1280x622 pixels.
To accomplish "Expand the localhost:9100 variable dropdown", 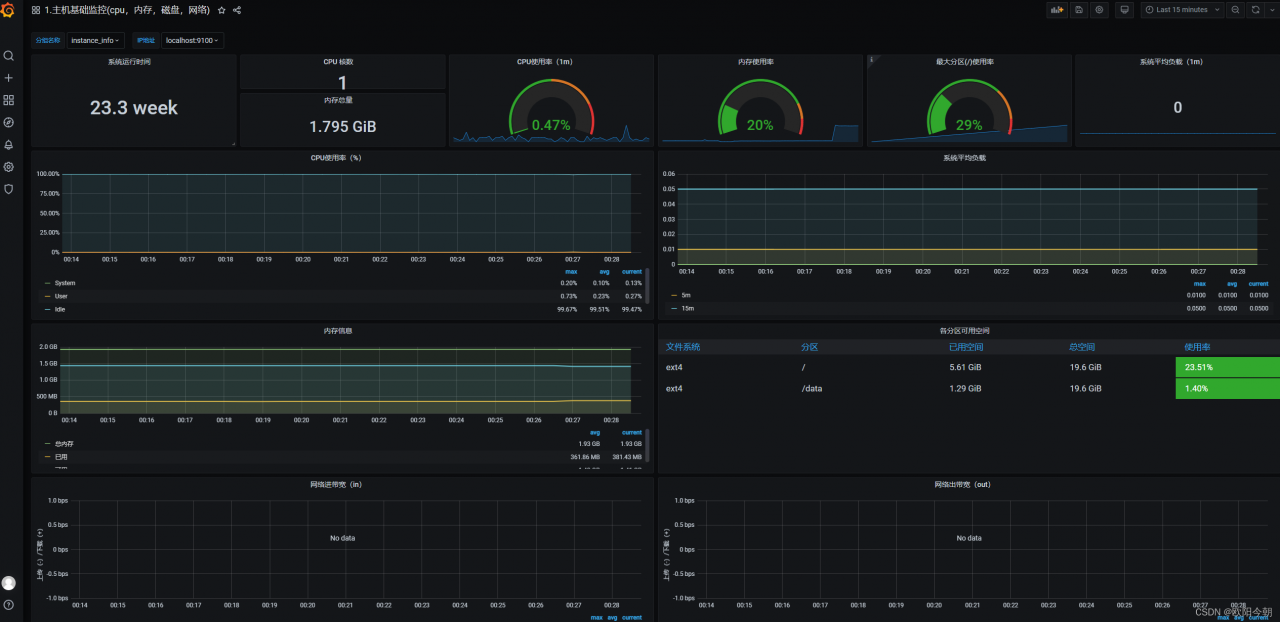I will [x=193, y=41].
